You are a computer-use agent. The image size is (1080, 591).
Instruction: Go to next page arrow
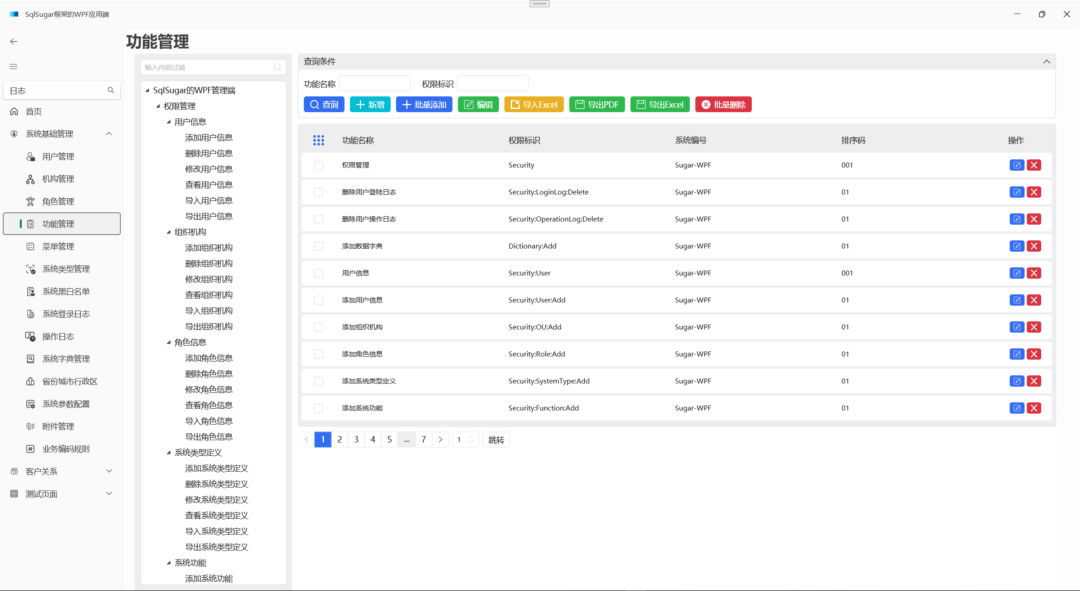[x=441, y=439]
